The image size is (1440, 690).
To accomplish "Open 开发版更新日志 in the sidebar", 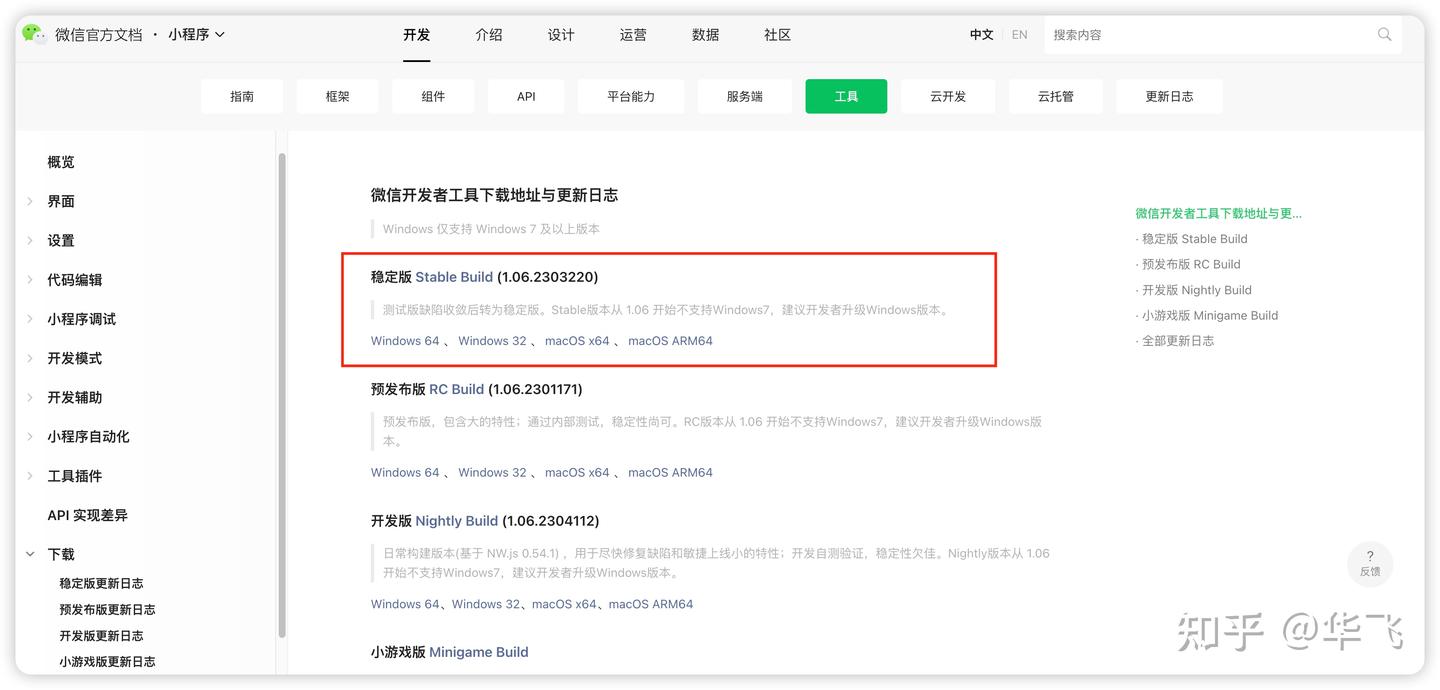I will (x=101, y=635).
